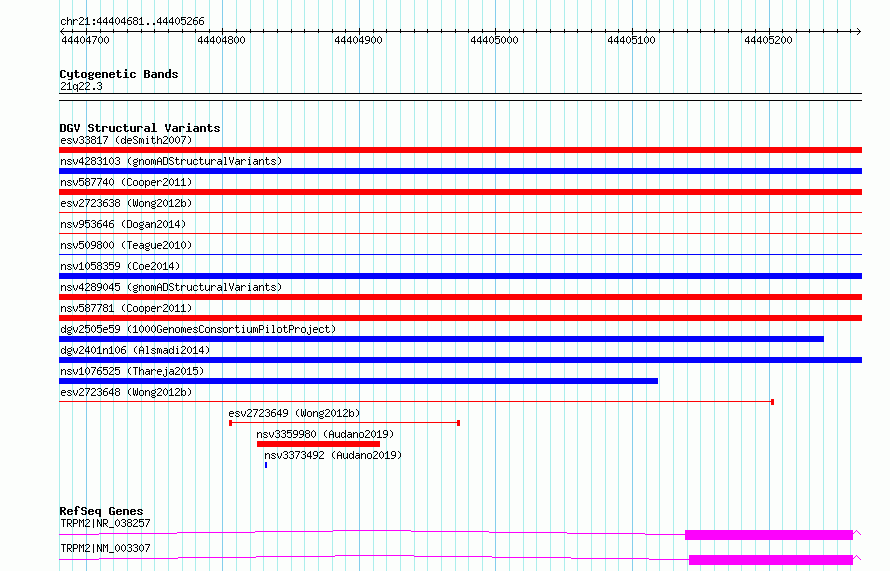Viewport: 890px width, 571px height.
Task: Click the right arrow end of the ruler
Action: click(859, 31)
